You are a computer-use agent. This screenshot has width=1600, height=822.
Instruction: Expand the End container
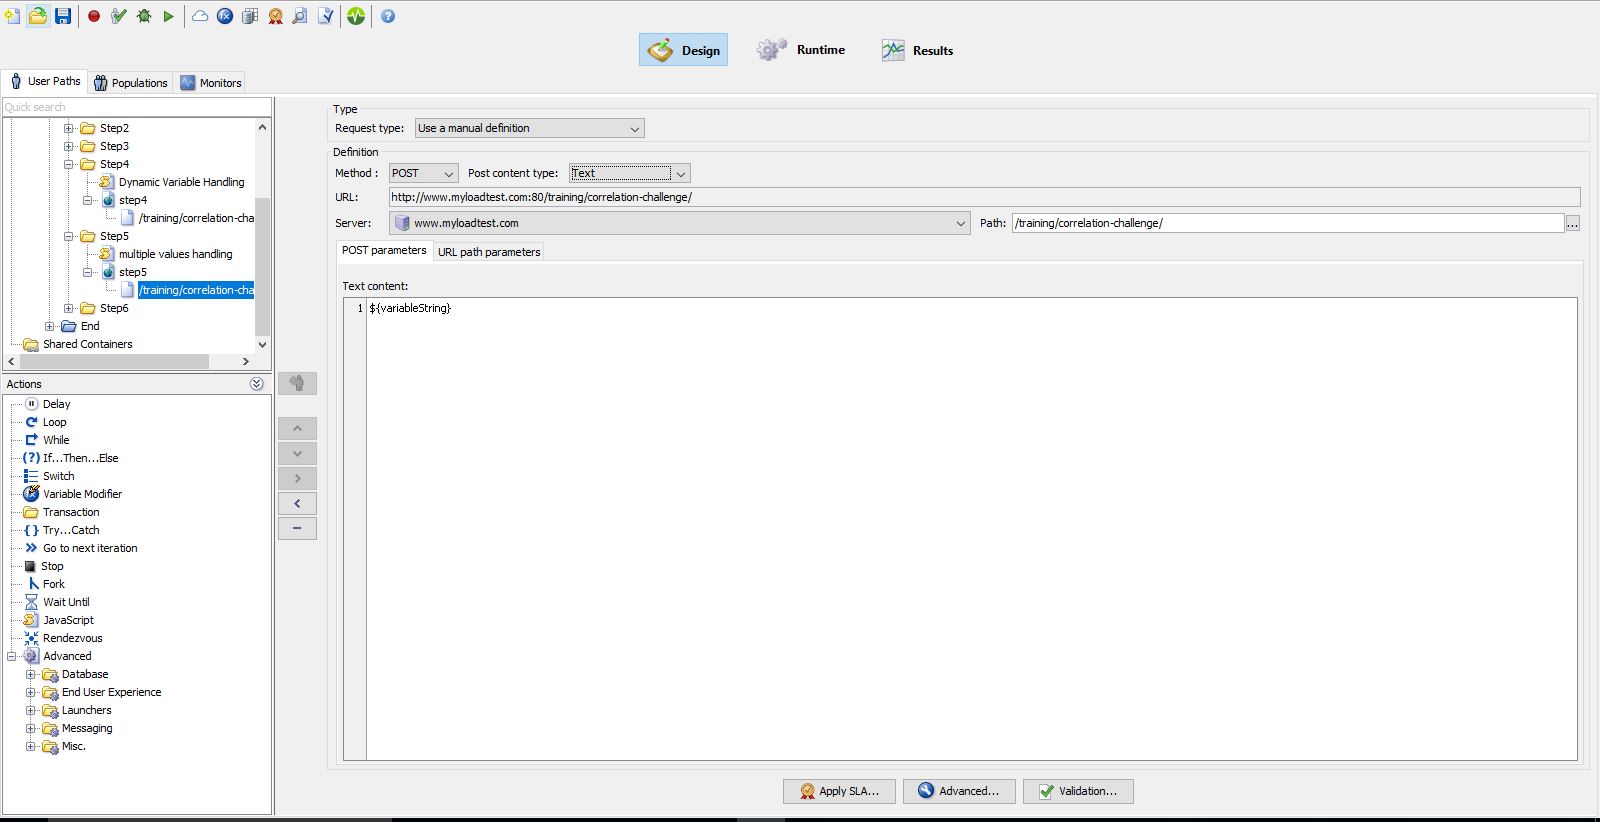[50, 326]
